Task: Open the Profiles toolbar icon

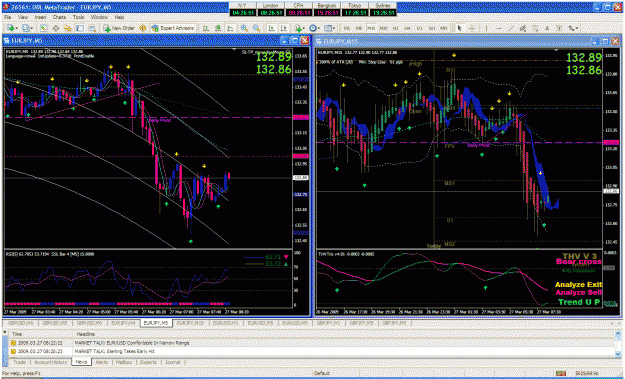Action: pos(26,28)
